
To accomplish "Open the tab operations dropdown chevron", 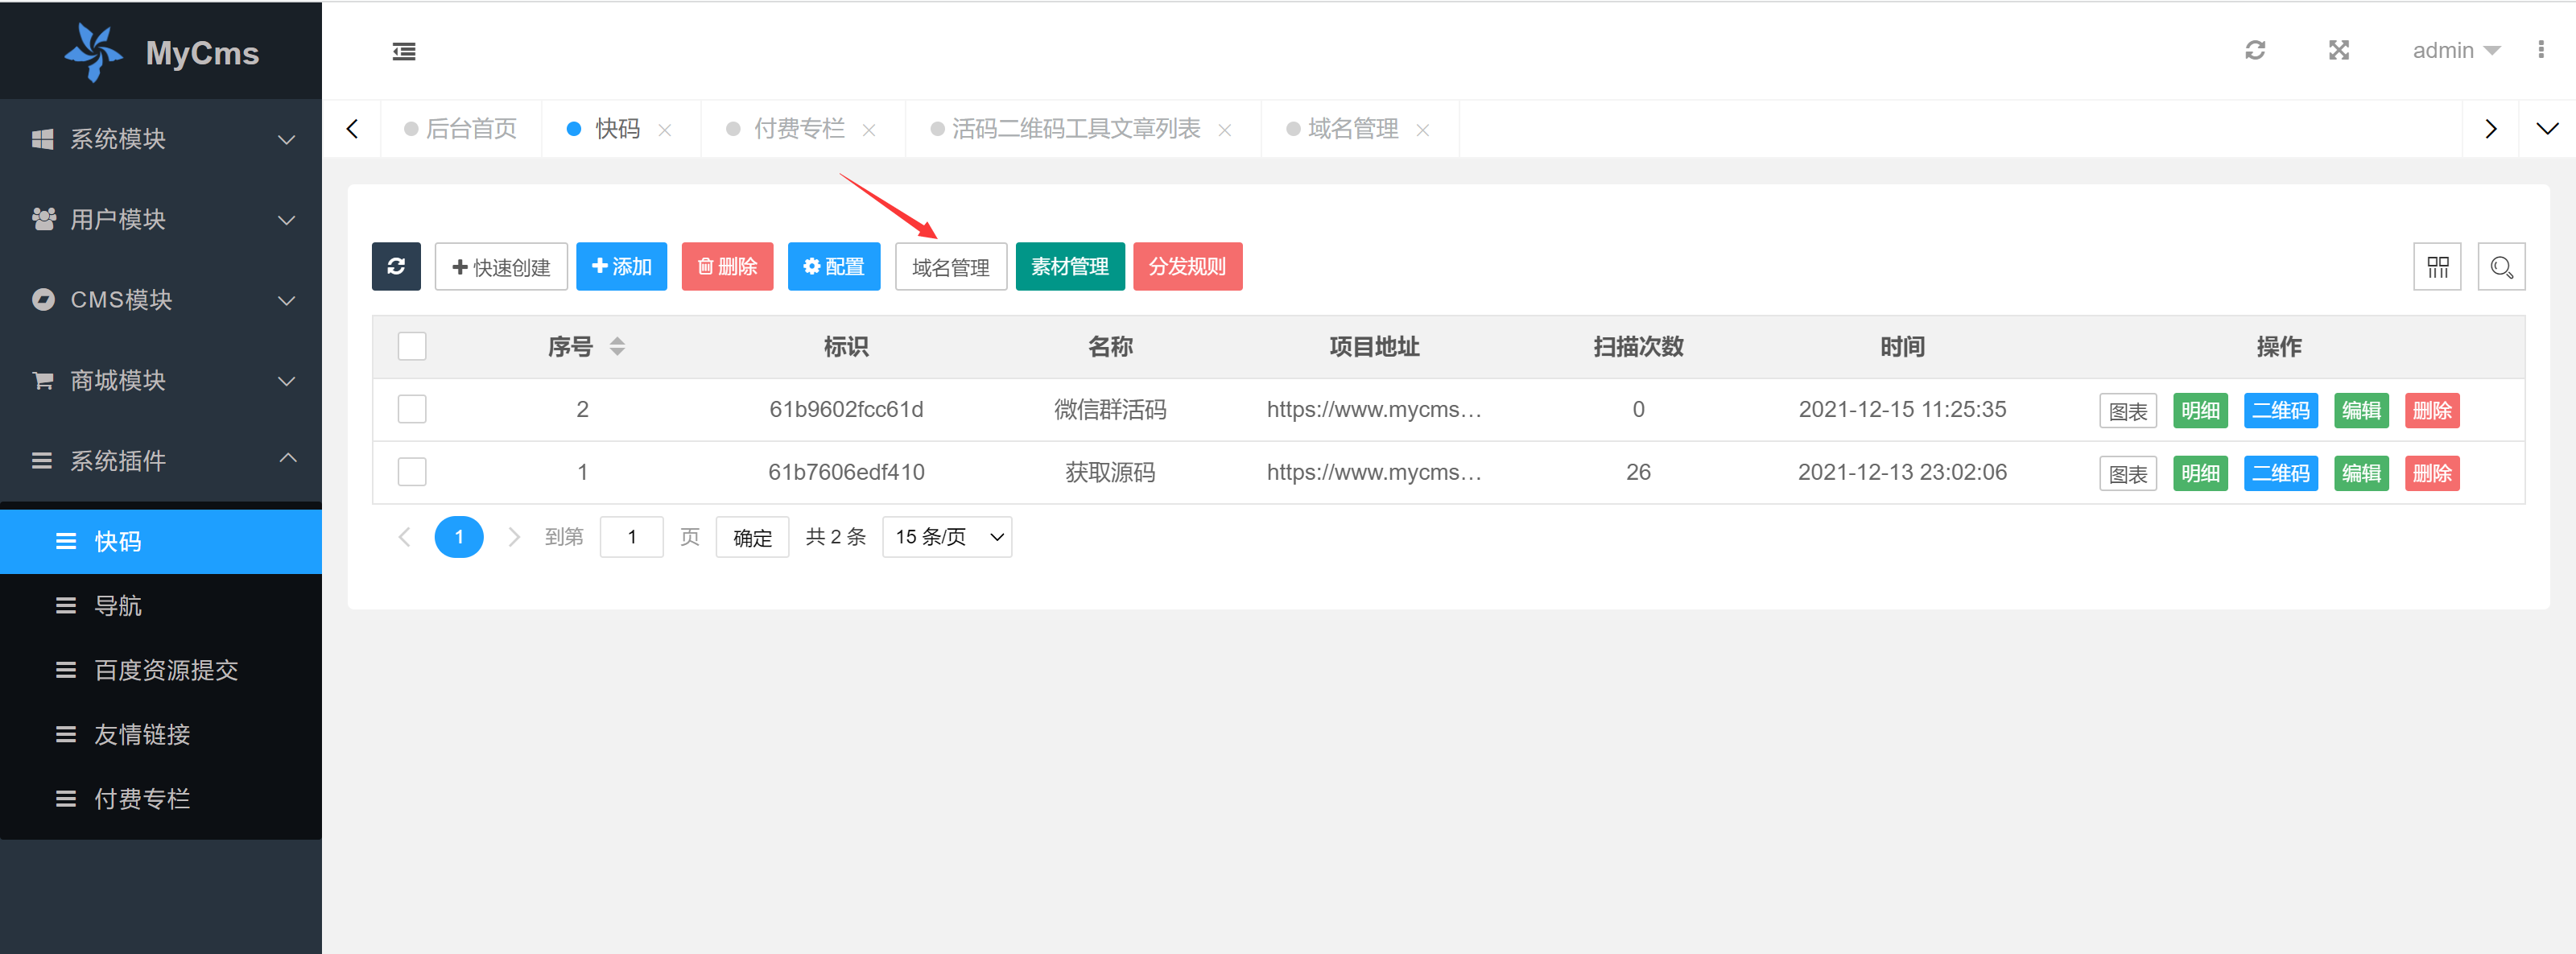I will [2547, 129].
